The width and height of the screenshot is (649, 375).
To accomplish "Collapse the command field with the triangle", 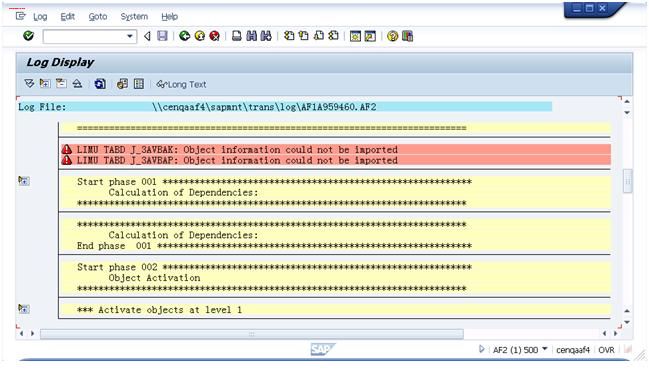I will coord(147,36).
